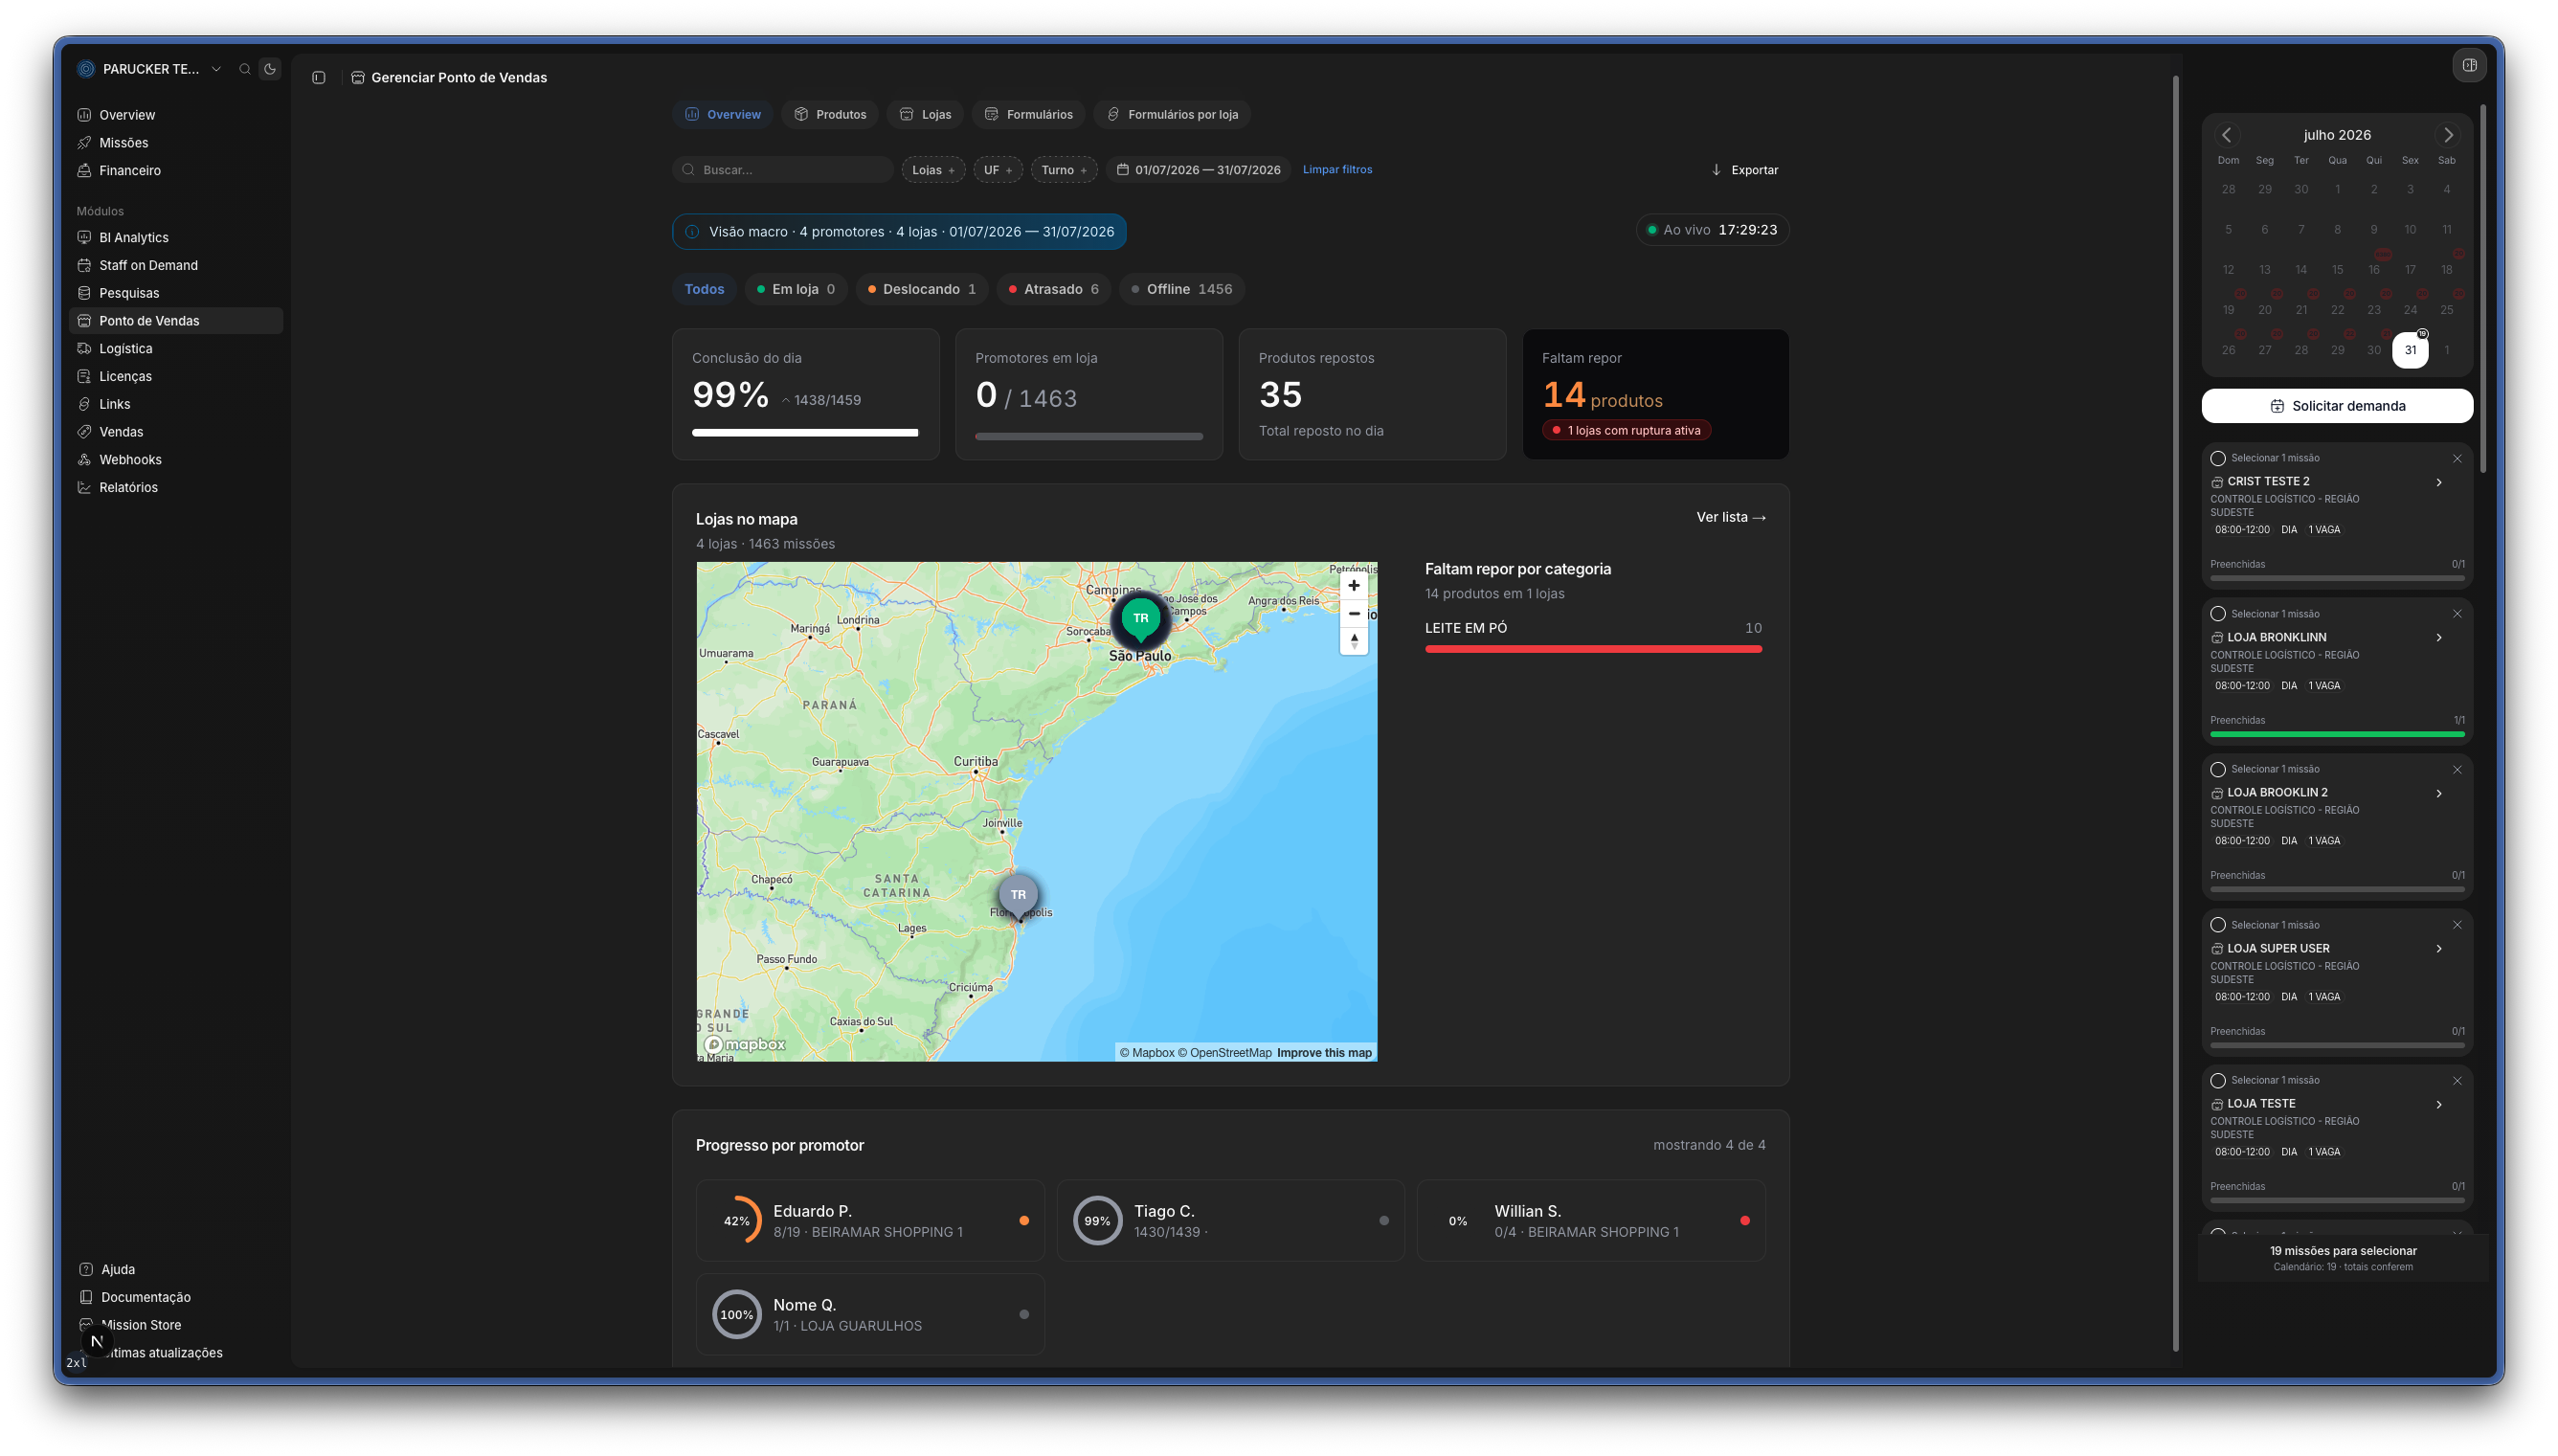Viewport: 2558px width, 1456px height.
Task: Open the UF filter dropdown
Action: [x=997, y=170]
